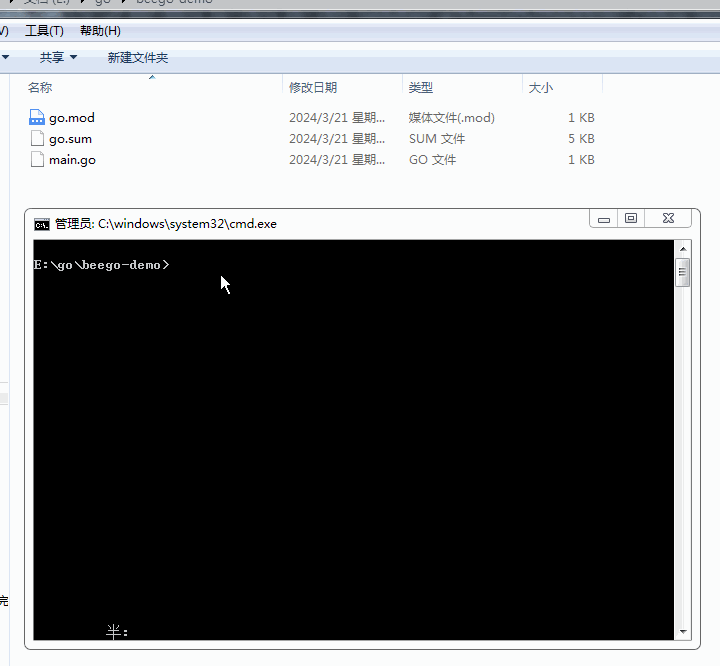Click the 新建文件夹 button
Image resolution: width=720 pixels, height=666 pixels.
click(x=138, y=57)
